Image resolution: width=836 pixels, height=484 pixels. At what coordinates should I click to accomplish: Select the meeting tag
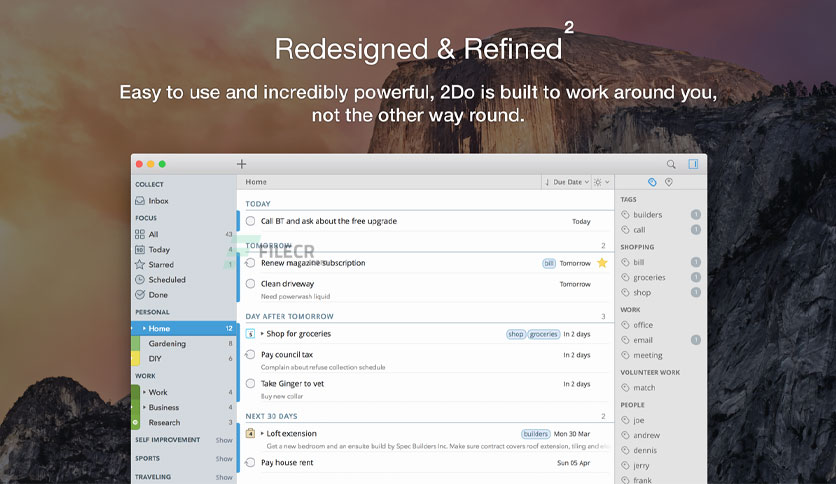pyautogui.click(x=648, y=355)
